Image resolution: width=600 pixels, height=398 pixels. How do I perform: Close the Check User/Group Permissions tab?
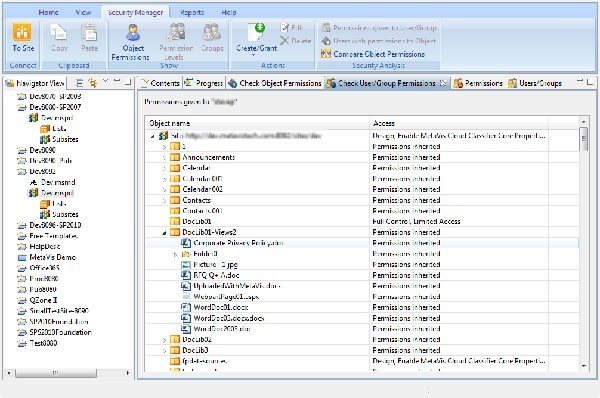pyautogui.click(x=443, y=83)
